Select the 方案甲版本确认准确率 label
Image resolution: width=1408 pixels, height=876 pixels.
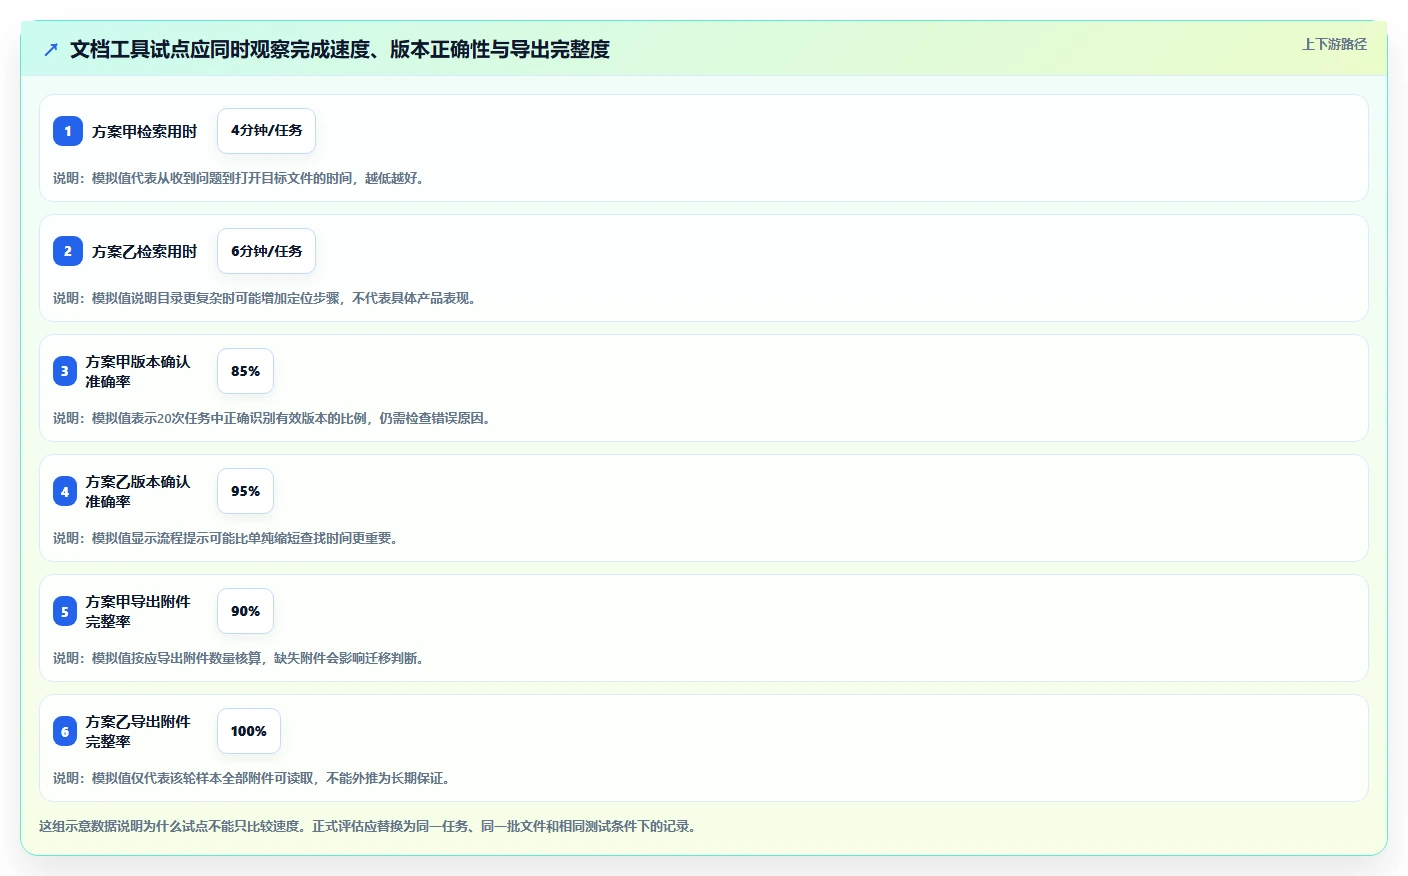click(138, 371)
